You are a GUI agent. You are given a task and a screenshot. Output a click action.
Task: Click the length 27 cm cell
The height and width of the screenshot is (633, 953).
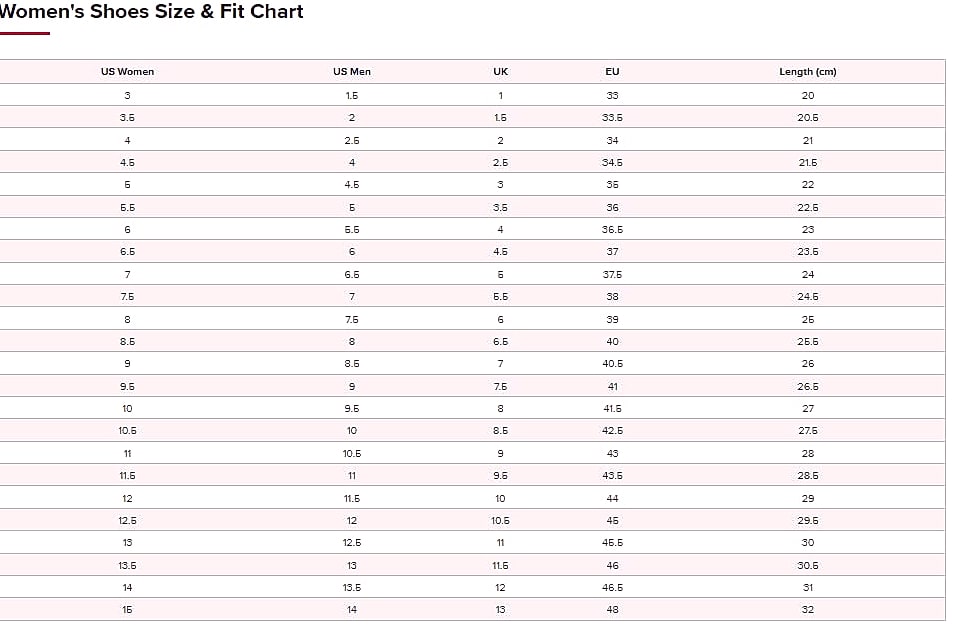pyautogui.click(x=808, y=409)
